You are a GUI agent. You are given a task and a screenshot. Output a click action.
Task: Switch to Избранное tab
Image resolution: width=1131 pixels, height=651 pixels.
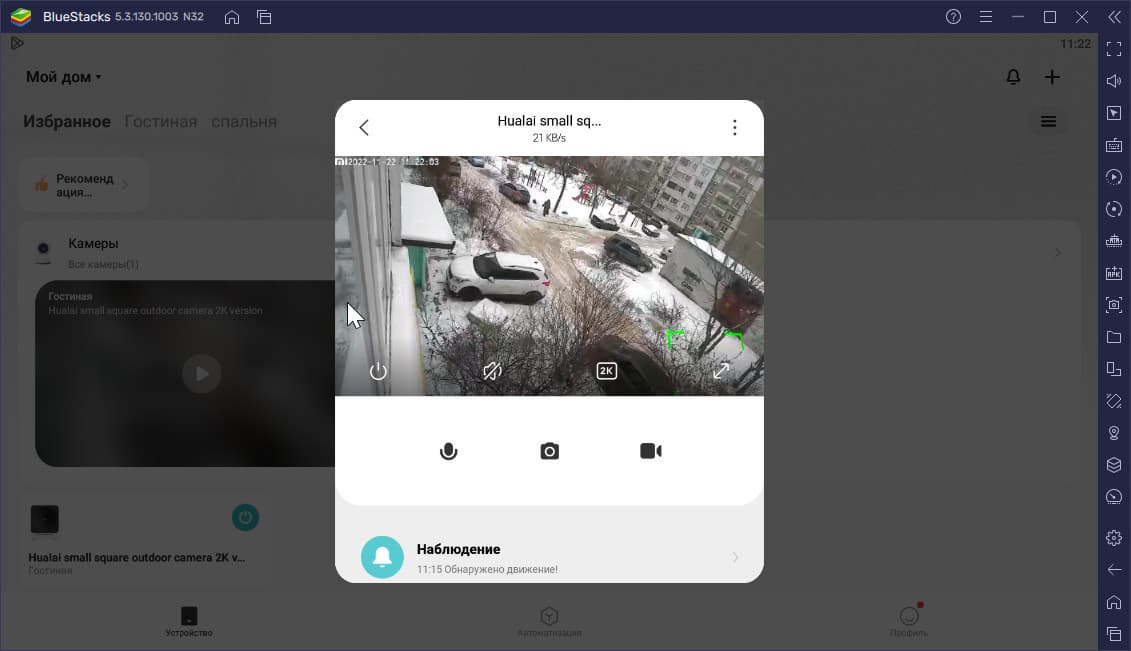click(x=67, y=121)
